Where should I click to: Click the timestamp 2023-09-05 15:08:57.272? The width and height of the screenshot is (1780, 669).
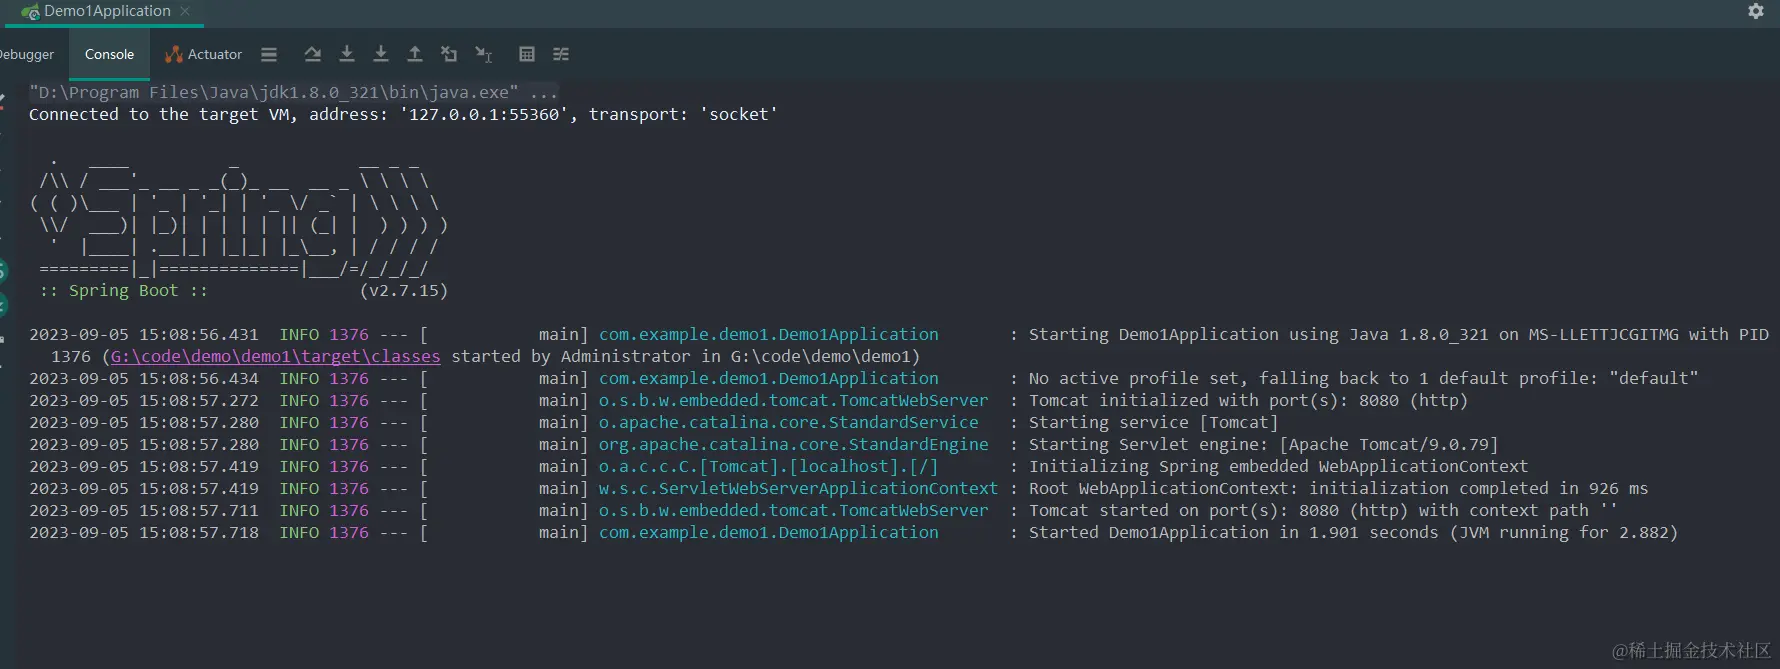pyautogui.click(x=144, y=400)
